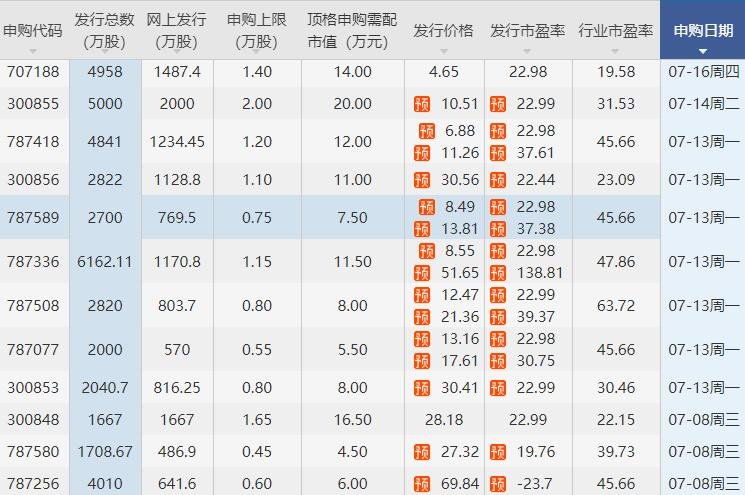Click 预 badge beside price 8.49
The height and width of the screenshot is (495, 745).
[427, 207]
